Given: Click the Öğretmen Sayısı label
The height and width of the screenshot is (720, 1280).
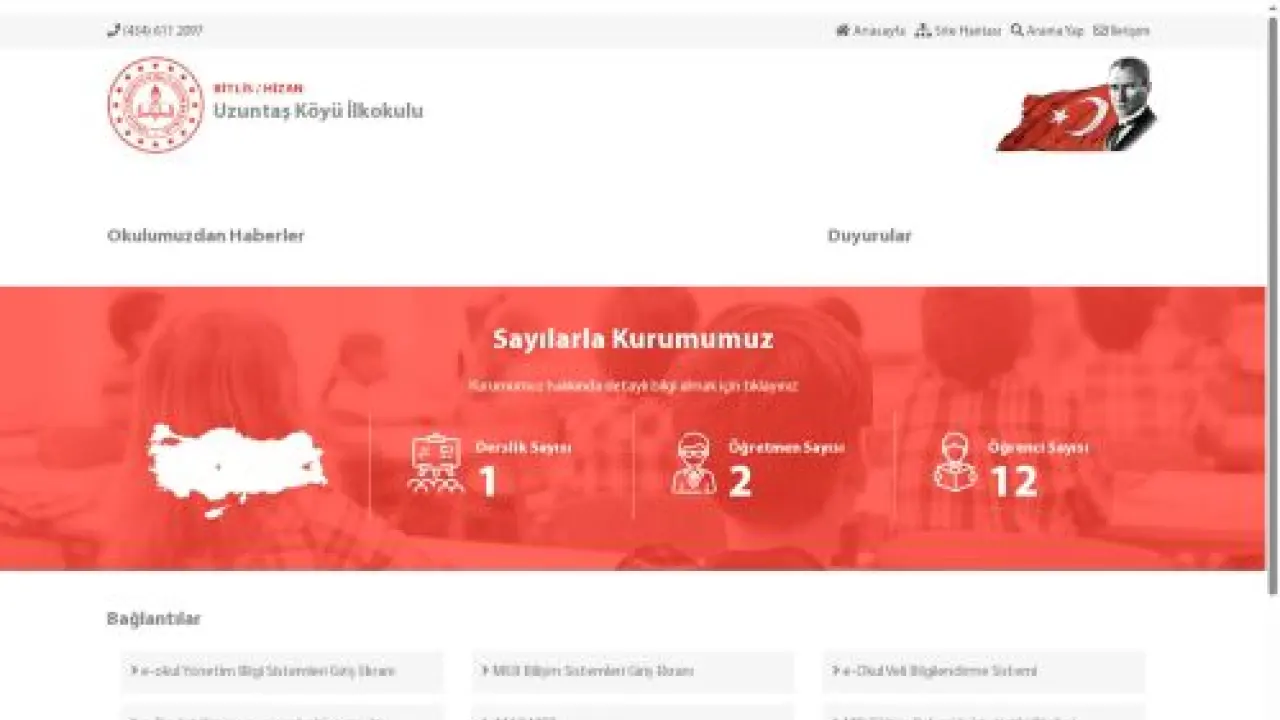Looking at the screenshot, I should [x=786, y=448].
